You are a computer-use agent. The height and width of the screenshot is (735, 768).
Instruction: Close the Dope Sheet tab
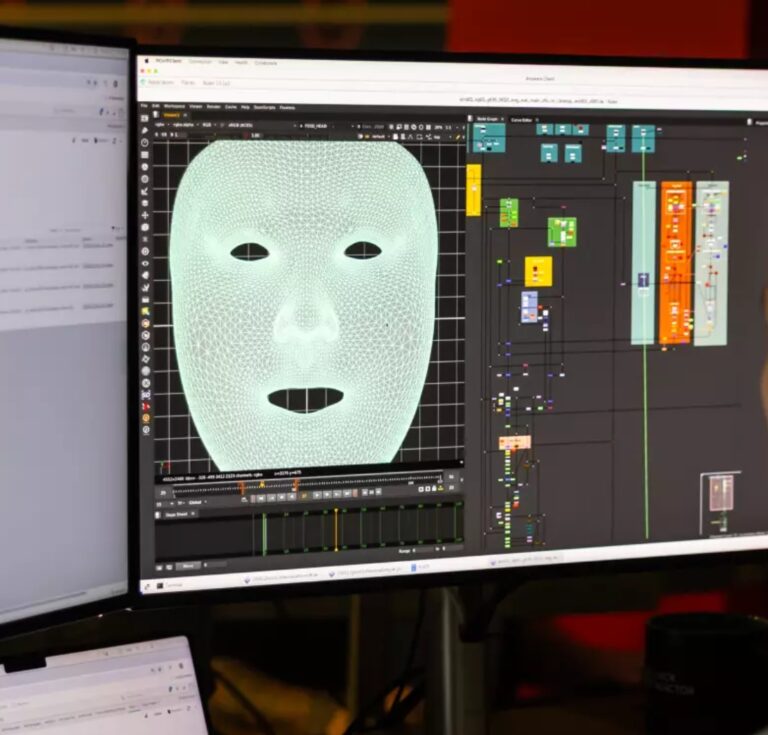point(193,514)
